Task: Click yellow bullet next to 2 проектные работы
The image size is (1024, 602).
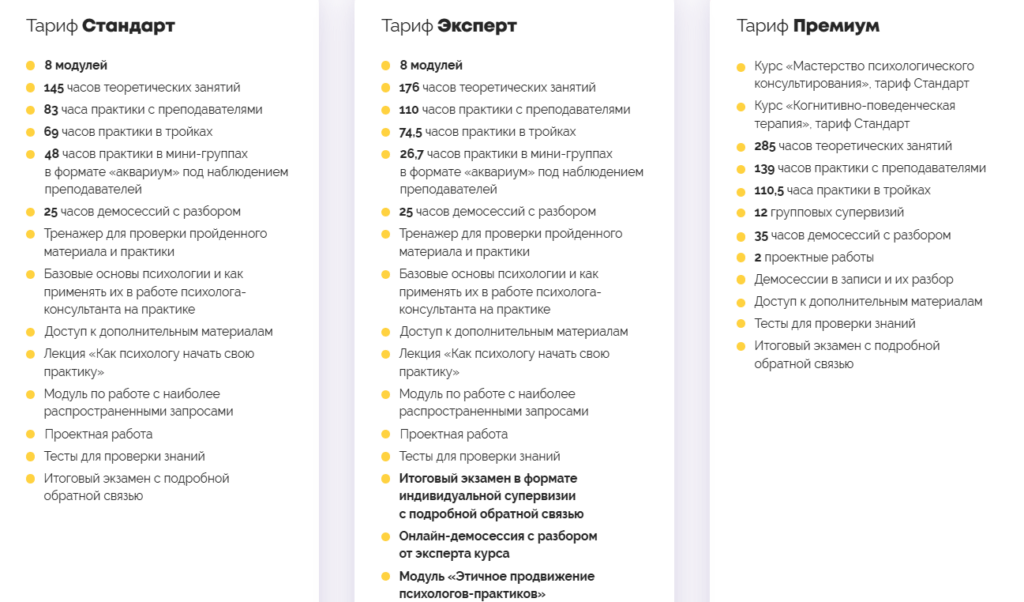Action: tap(741, 258)
